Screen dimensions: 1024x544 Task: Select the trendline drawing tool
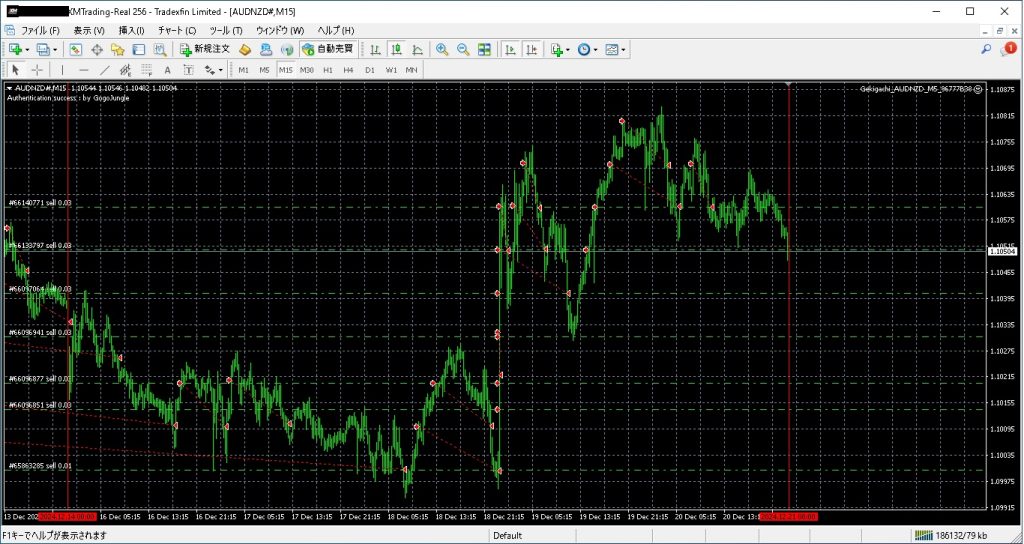[x=104, y=70]
